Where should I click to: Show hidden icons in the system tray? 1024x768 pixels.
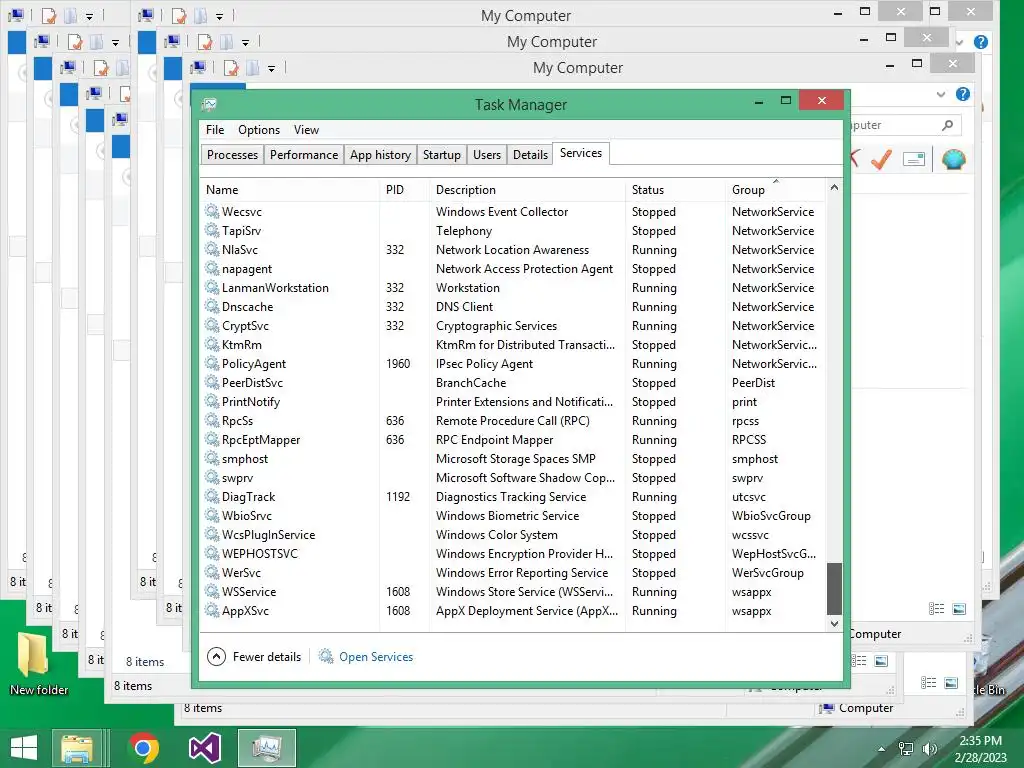tap(882, 749)
